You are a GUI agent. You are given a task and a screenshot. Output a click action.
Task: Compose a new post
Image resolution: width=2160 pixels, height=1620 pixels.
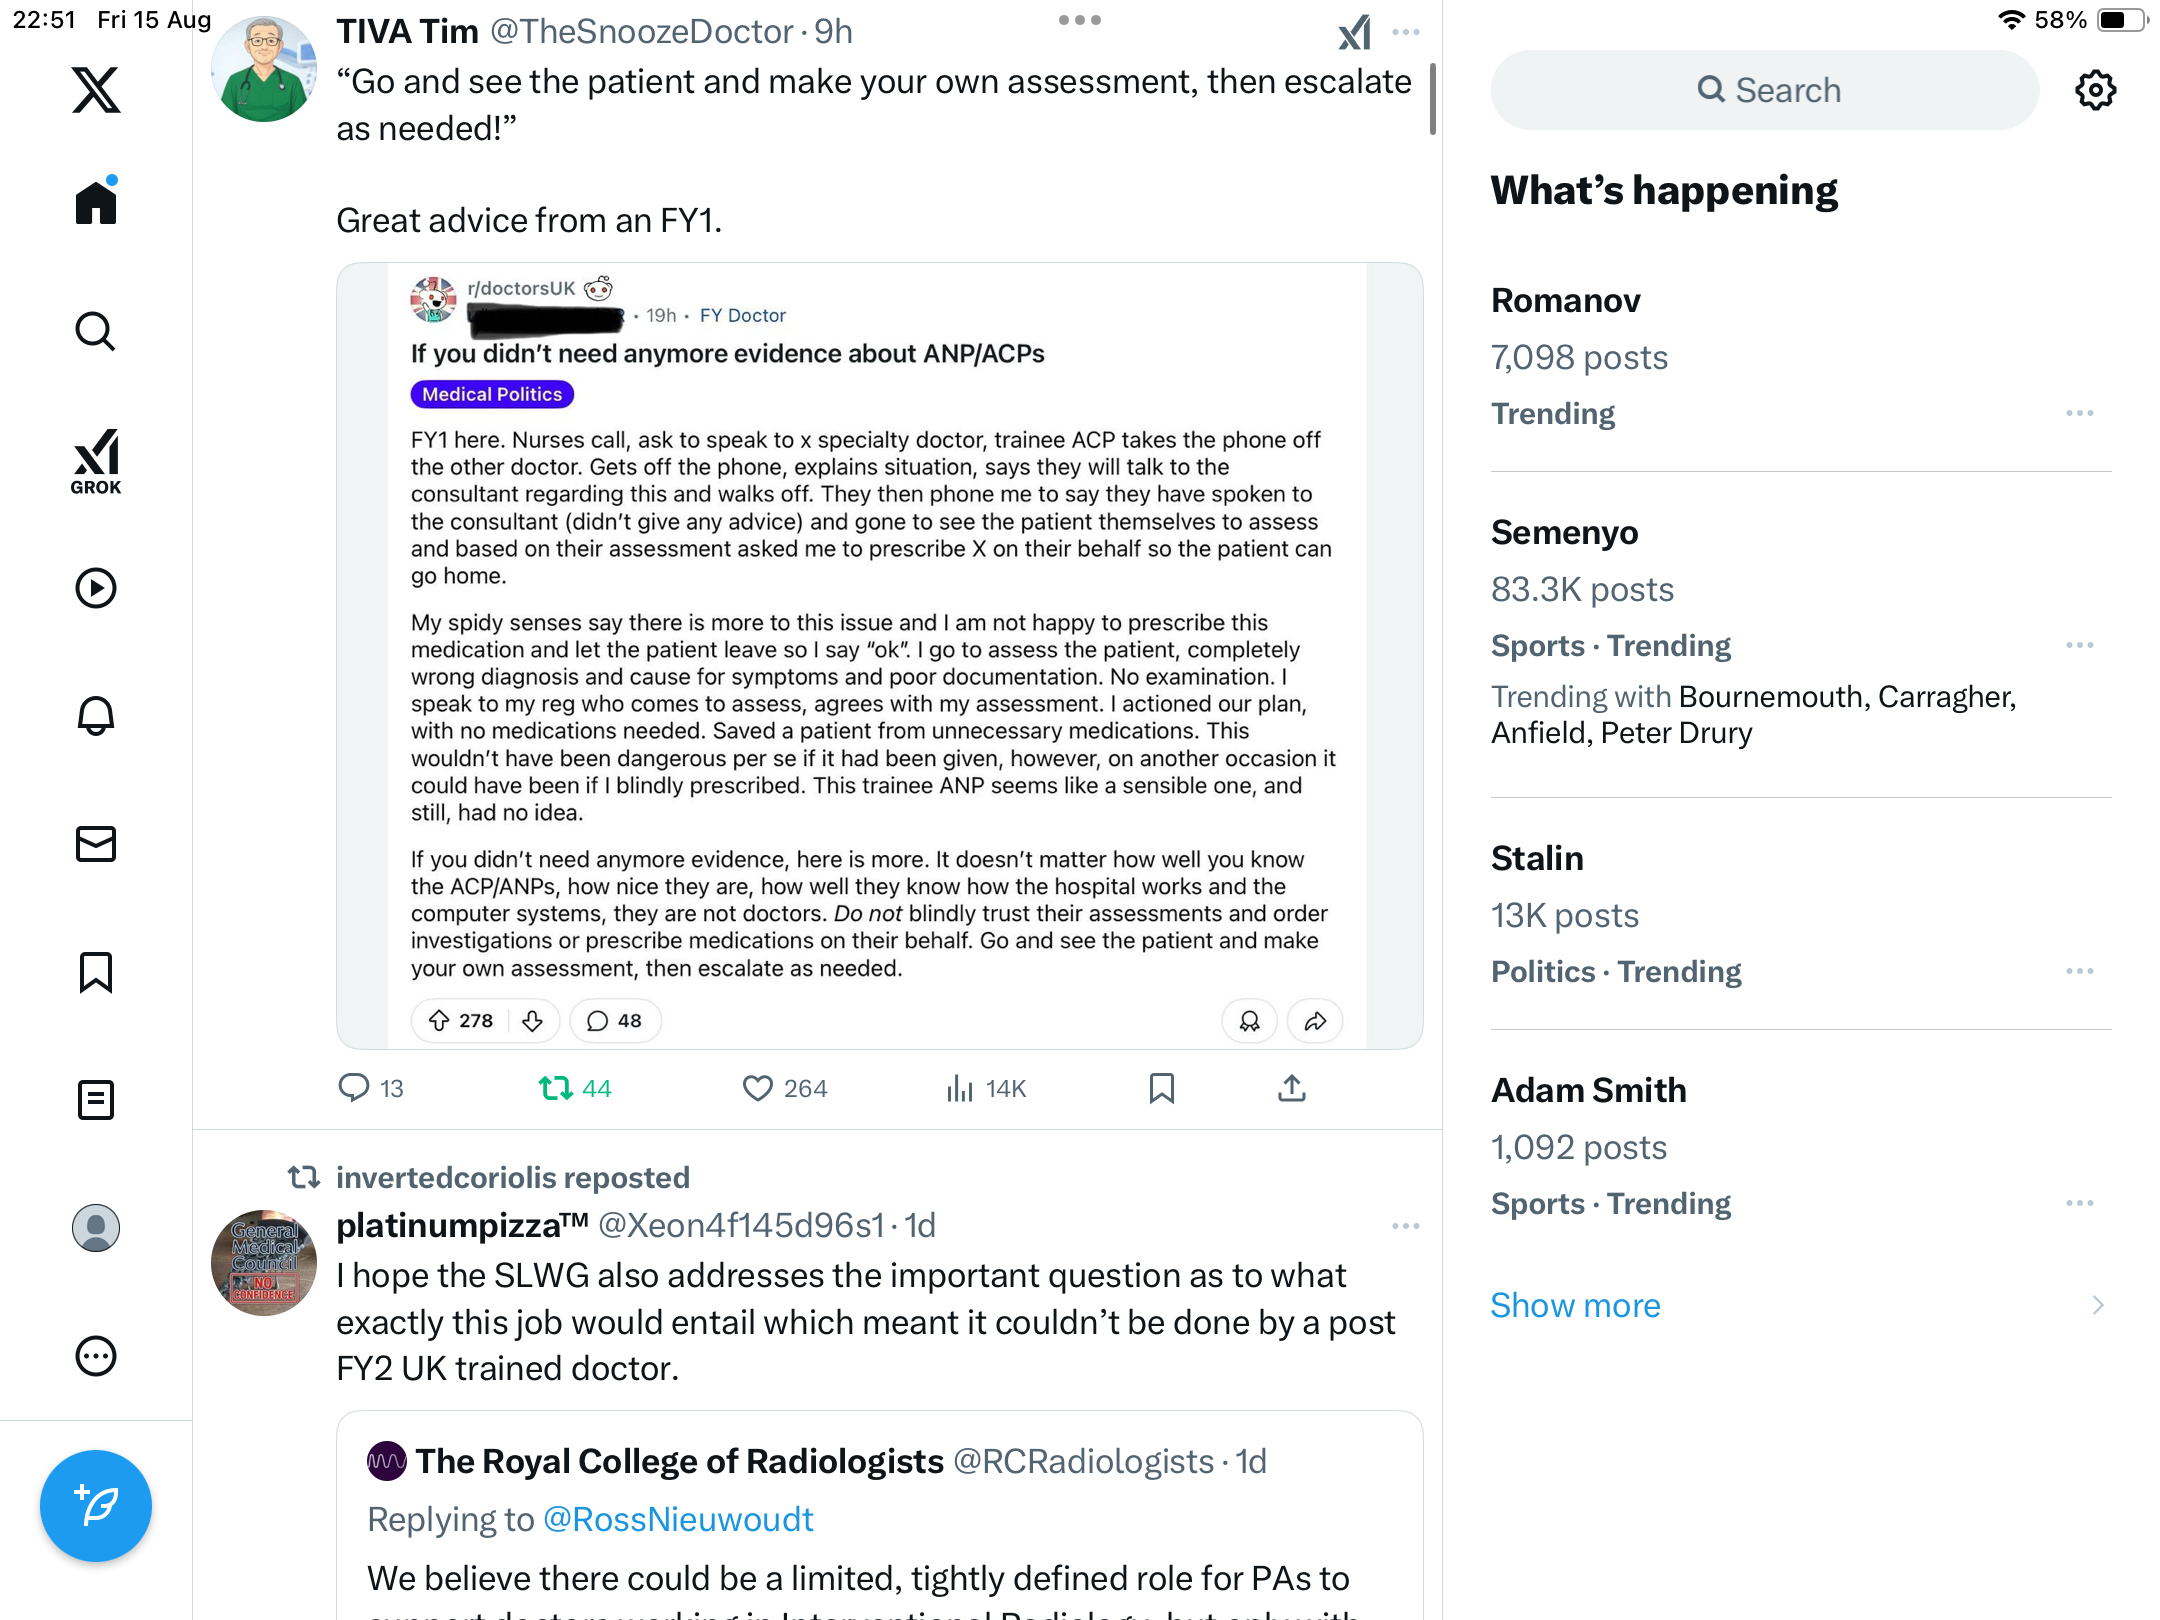point(96,1505)
